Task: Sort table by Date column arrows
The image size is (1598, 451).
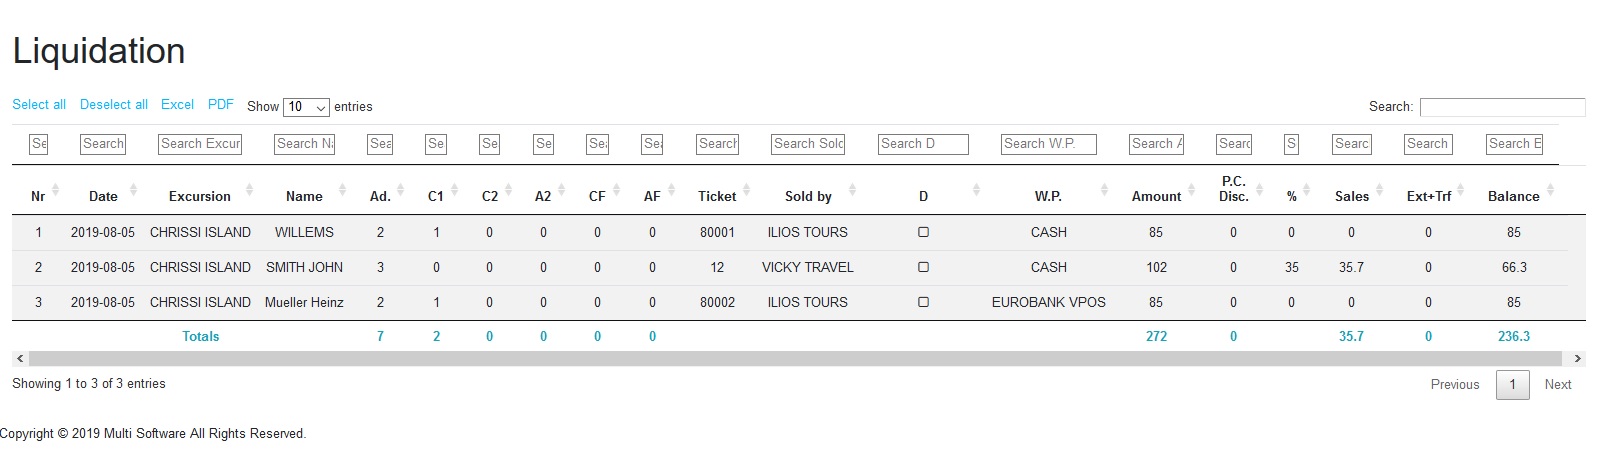Action: [x=133, y=190]
